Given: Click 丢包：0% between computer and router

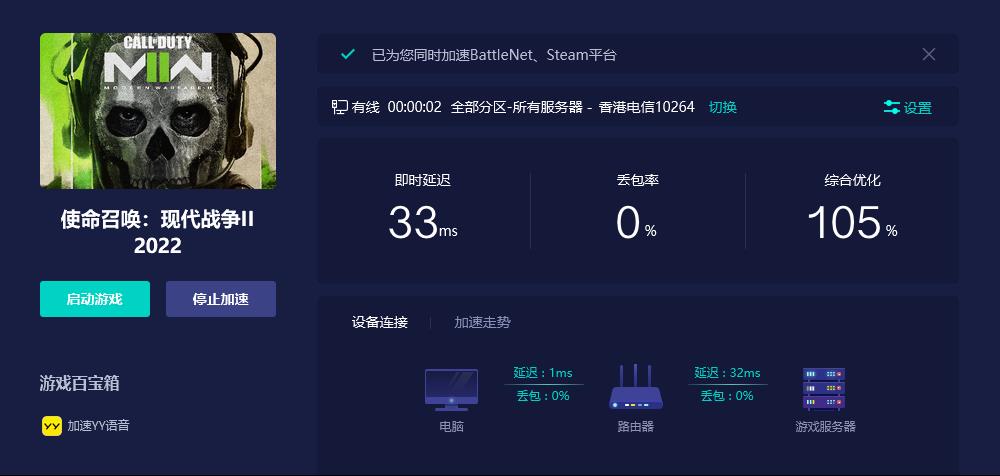Looking at the screenshot, I should click(543, 396).
